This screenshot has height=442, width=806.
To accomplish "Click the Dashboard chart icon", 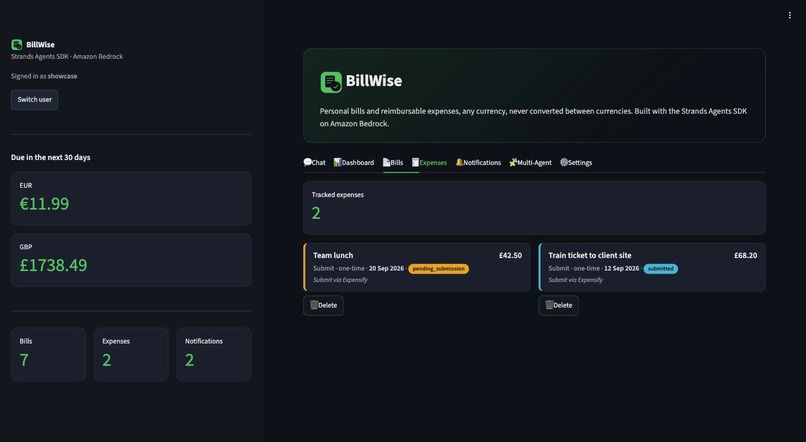I will coord(337,162).
